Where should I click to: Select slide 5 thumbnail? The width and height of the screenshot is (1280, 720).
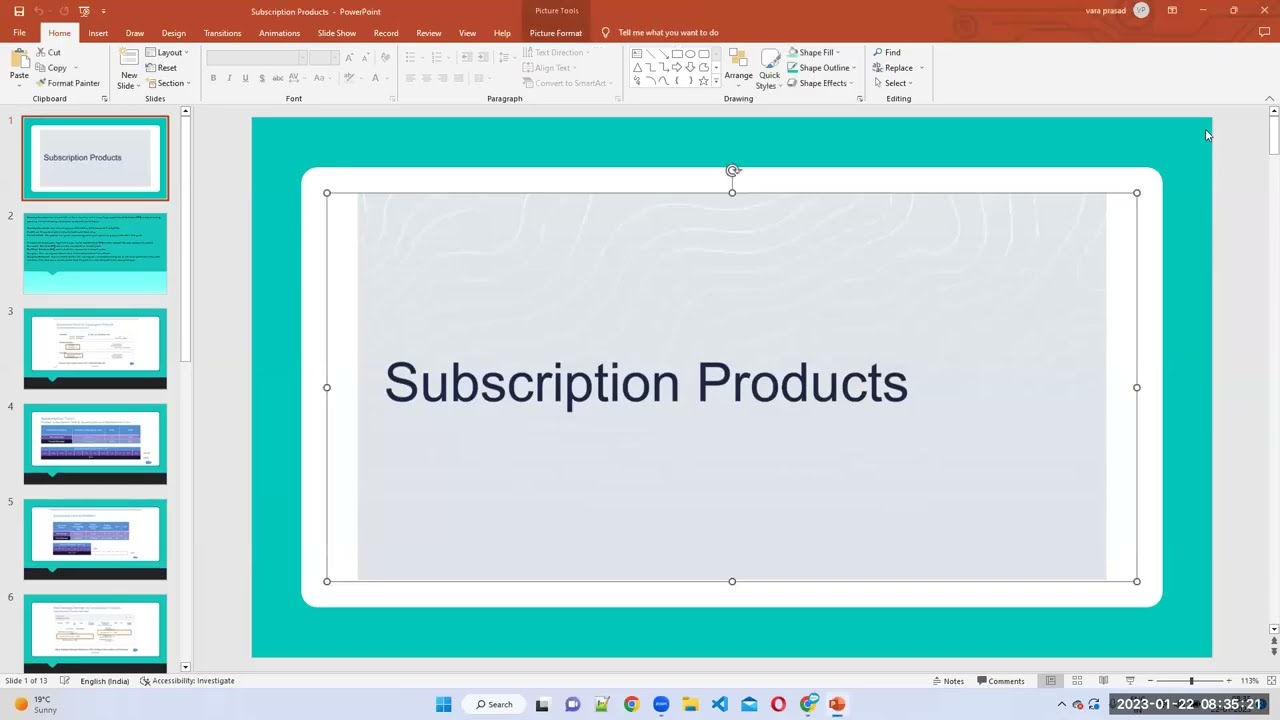tap(95, 539)
